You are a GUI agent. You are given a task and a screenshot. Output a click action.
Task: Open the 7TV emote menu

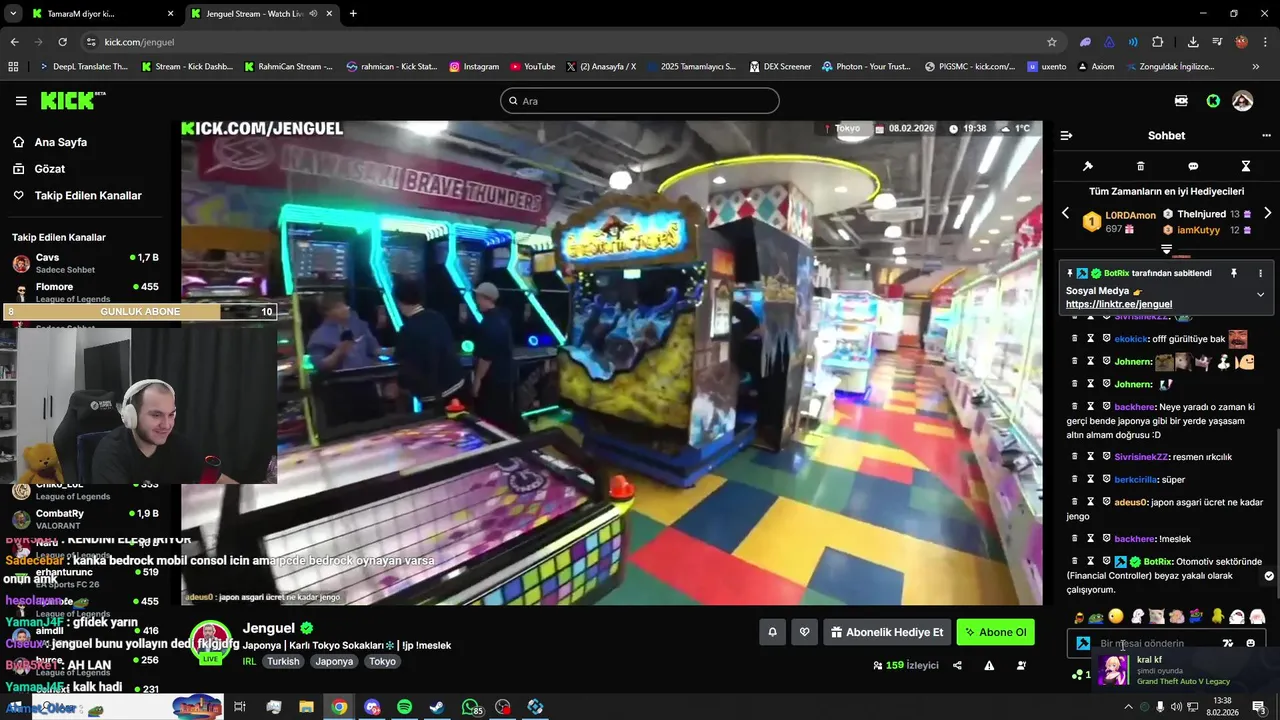(x=1228, y=643)
